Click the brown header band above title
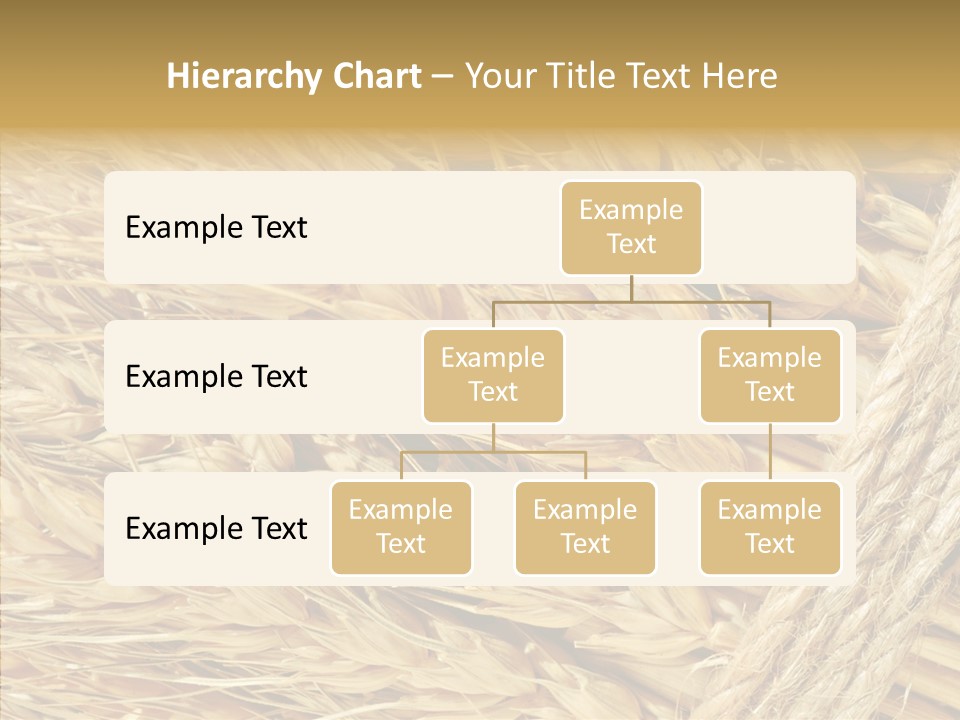Image resolution: width=960 pixels, height=720 pixels. pos(480,22)
